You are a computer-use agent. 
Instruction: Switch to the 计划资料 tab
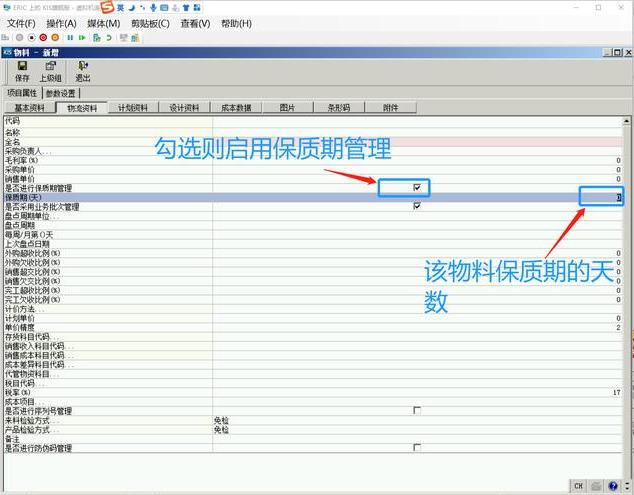coord(133,108)
